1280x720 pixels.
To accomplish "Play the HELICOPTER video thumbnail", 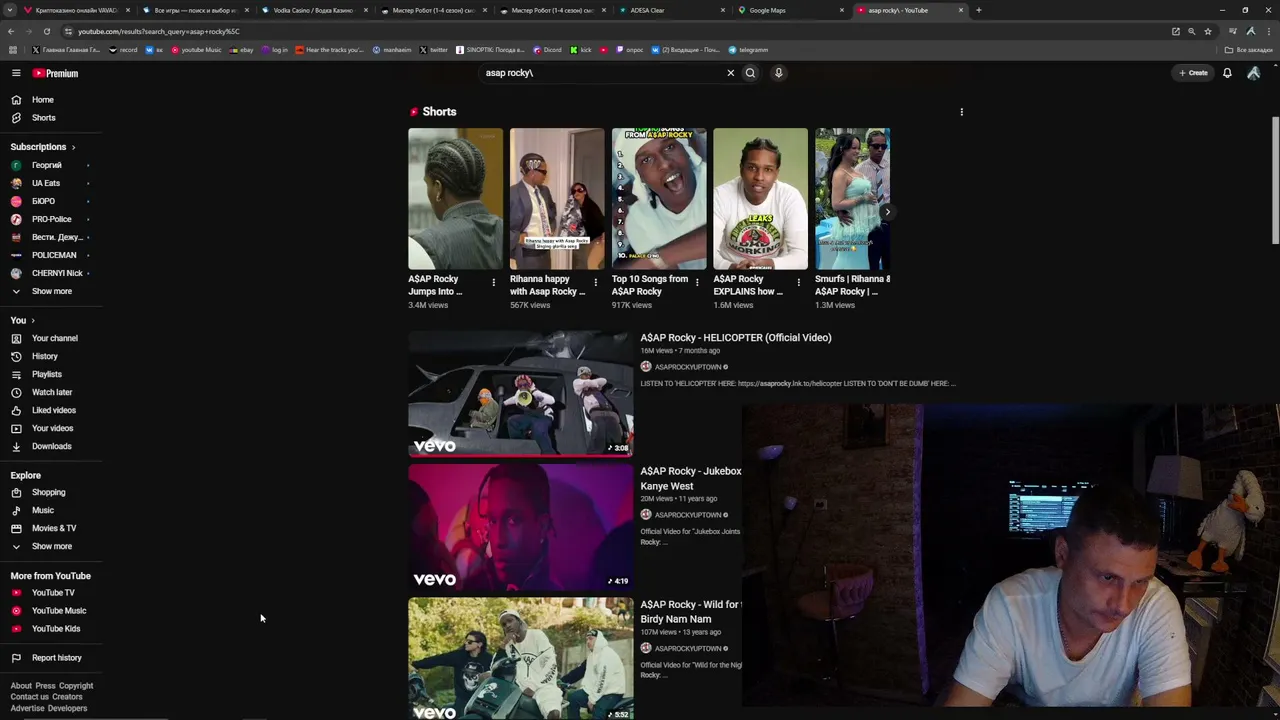I will click(x=521, y=394).
